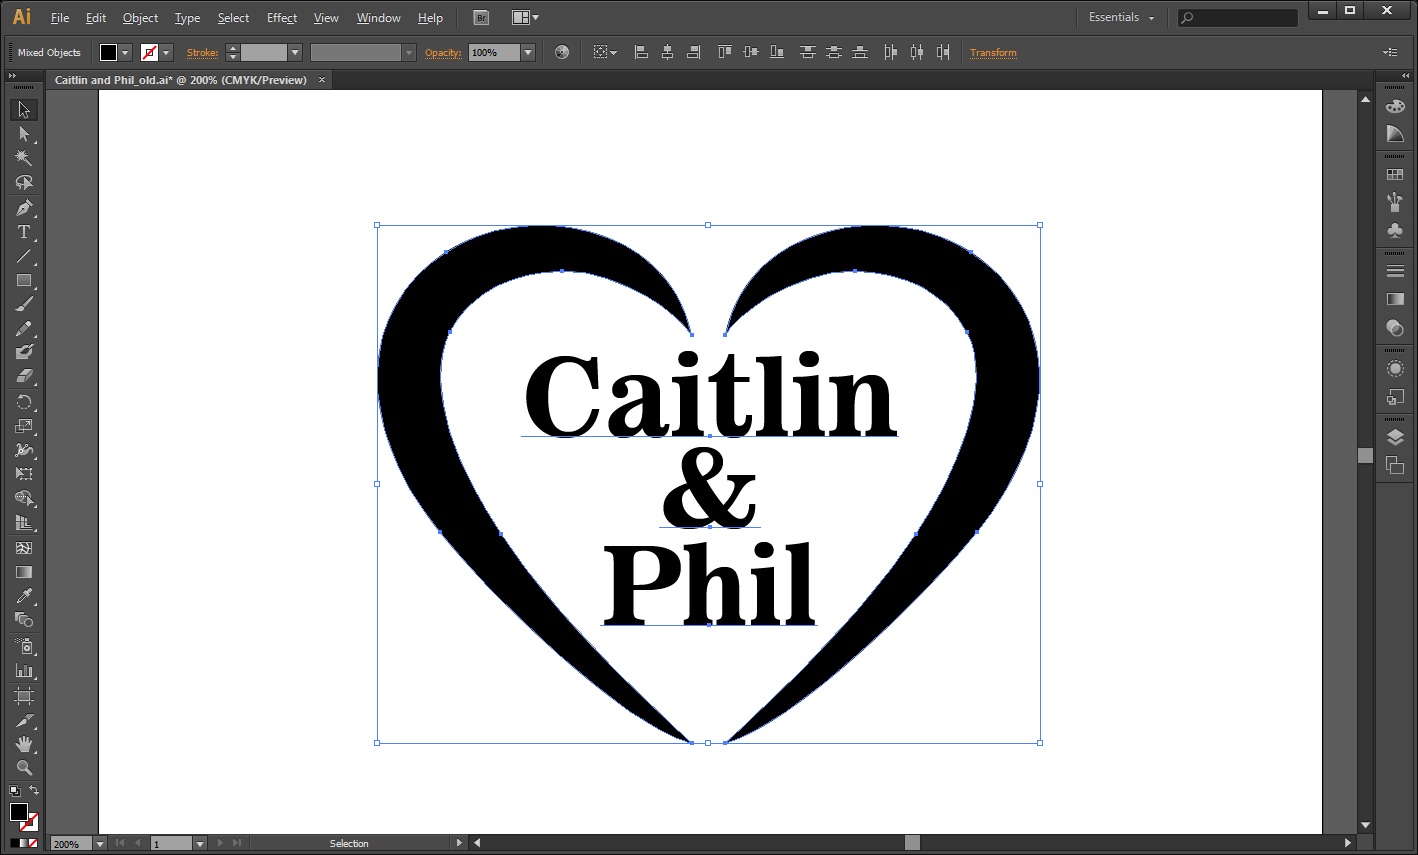Choose the Line Segment tool
The image size is (1418, 855).
24,256
